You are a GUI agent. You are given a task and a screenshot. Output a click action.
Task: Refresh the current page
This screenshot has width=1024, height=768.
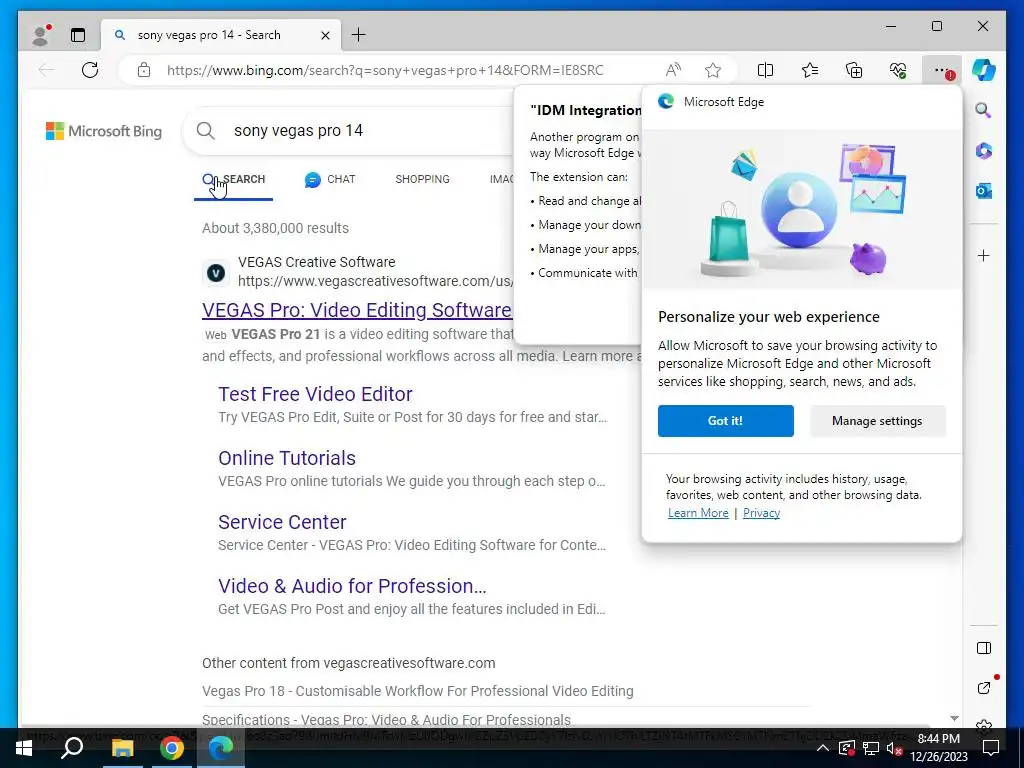pyautogui.click(x=90, y=70)
